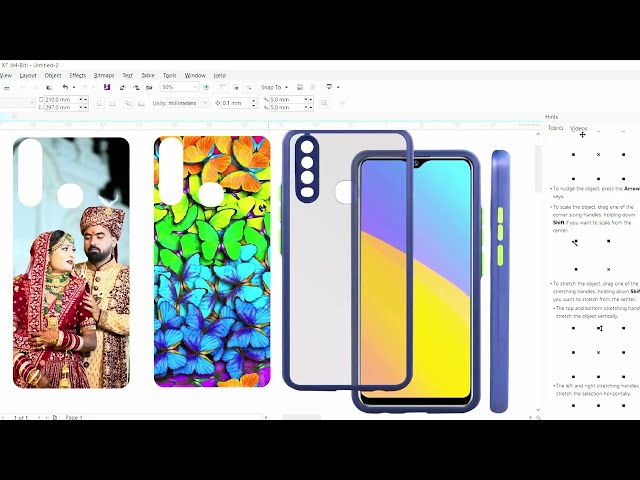Click the purple Search Content icon

tap(107, 87)
